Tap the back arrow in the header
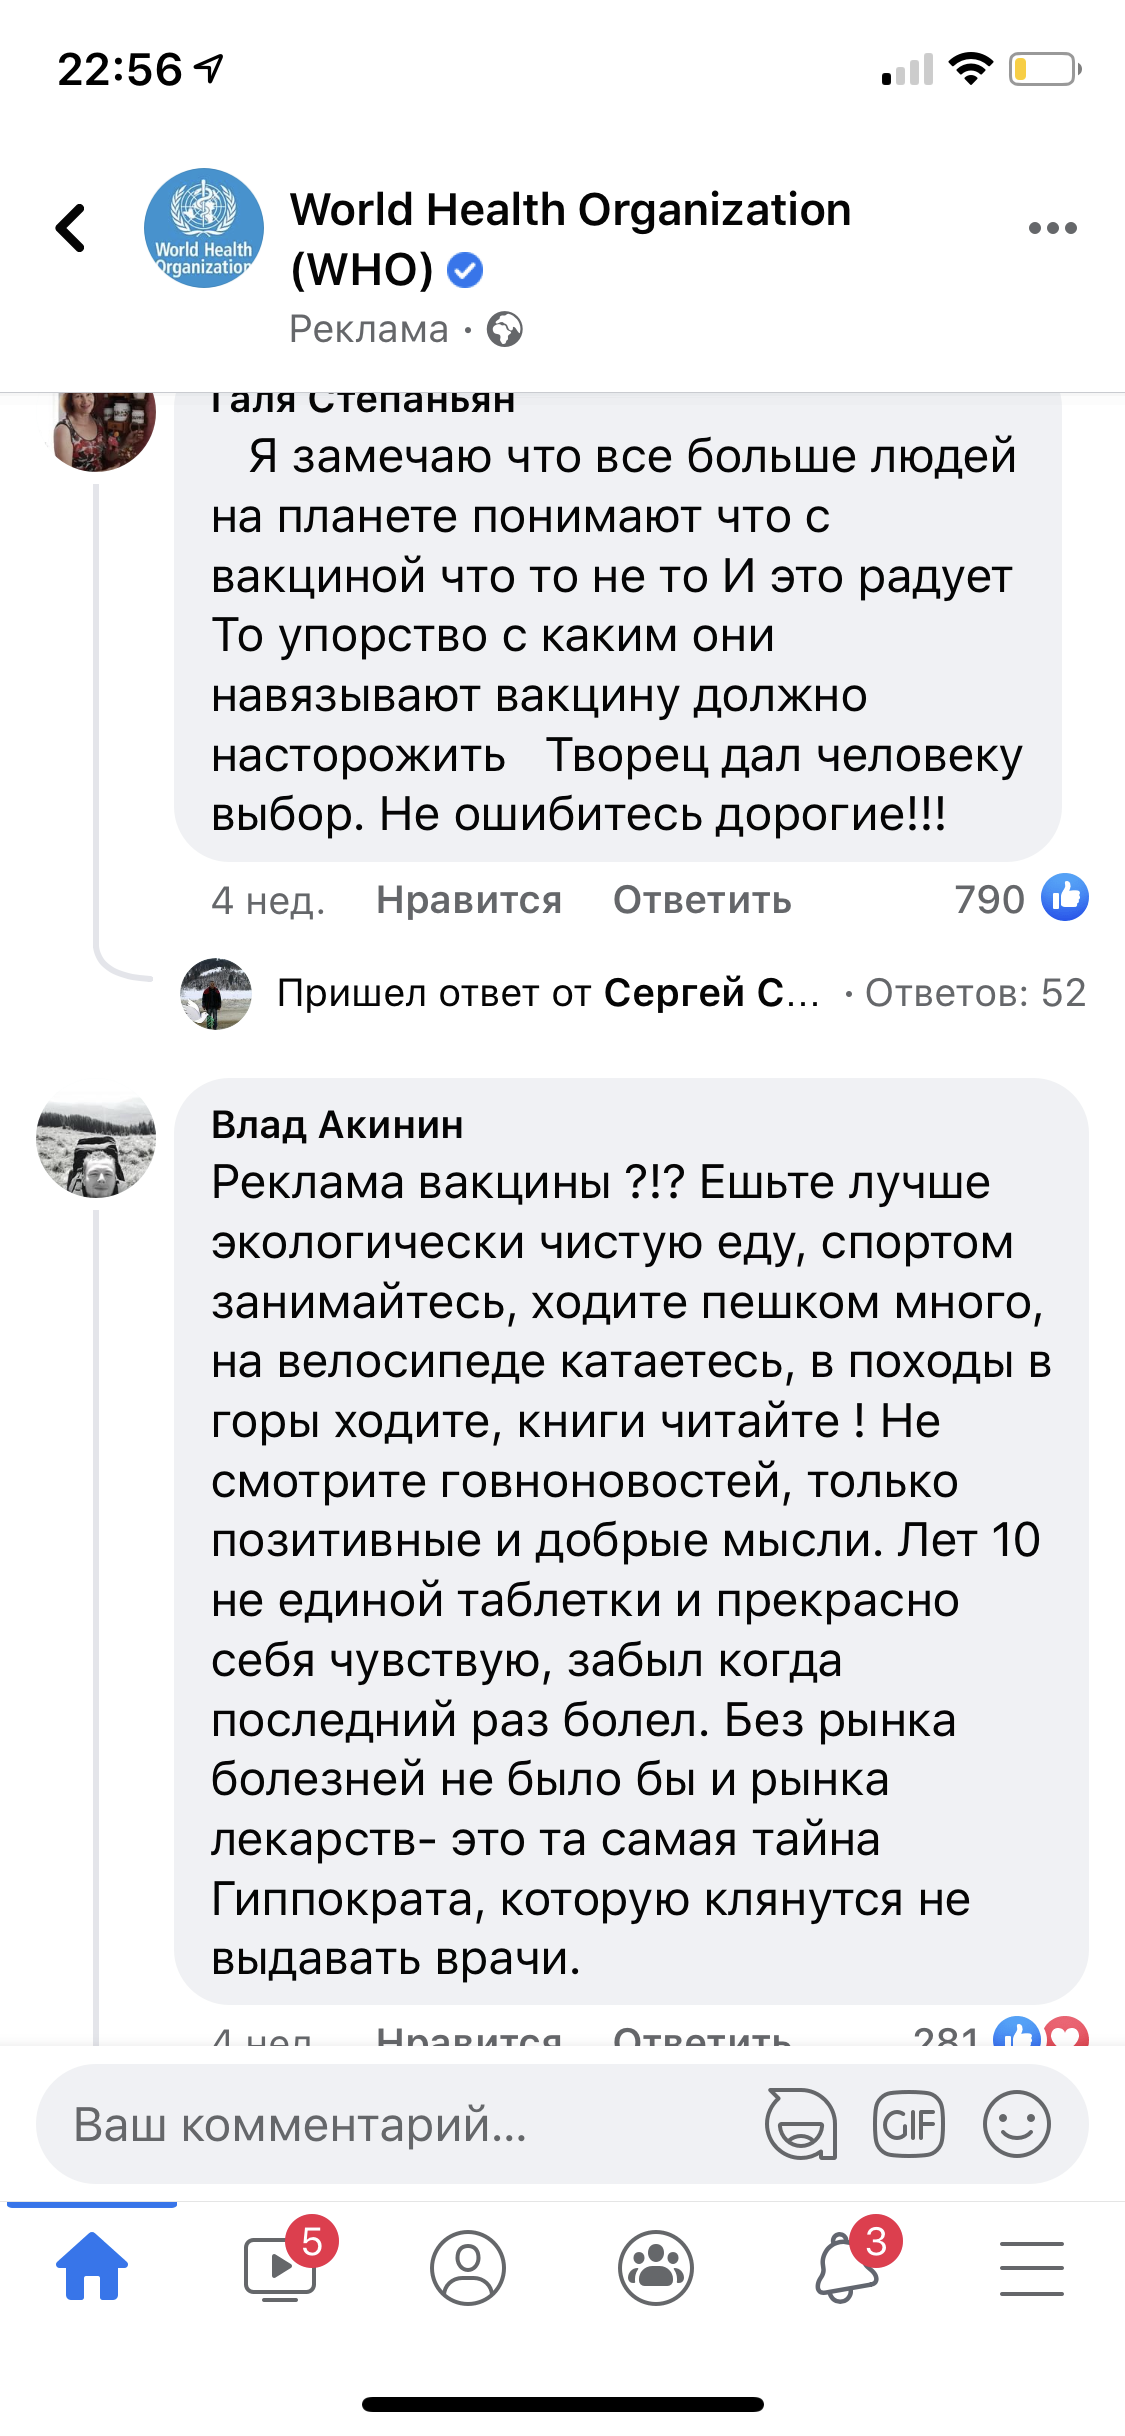 [71, 228]
